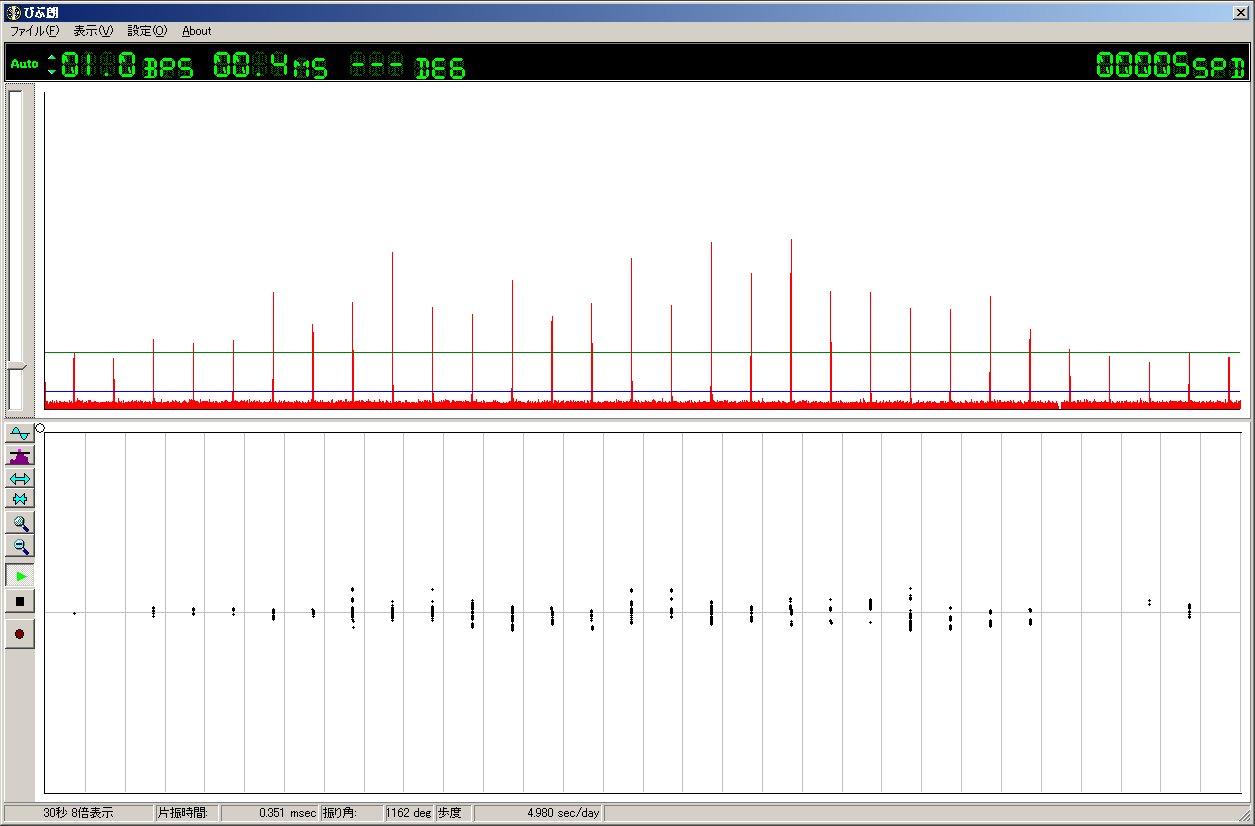Select the purple peak threshold tool
This screenshot has height=826, width=1255.
coord(20,456)
